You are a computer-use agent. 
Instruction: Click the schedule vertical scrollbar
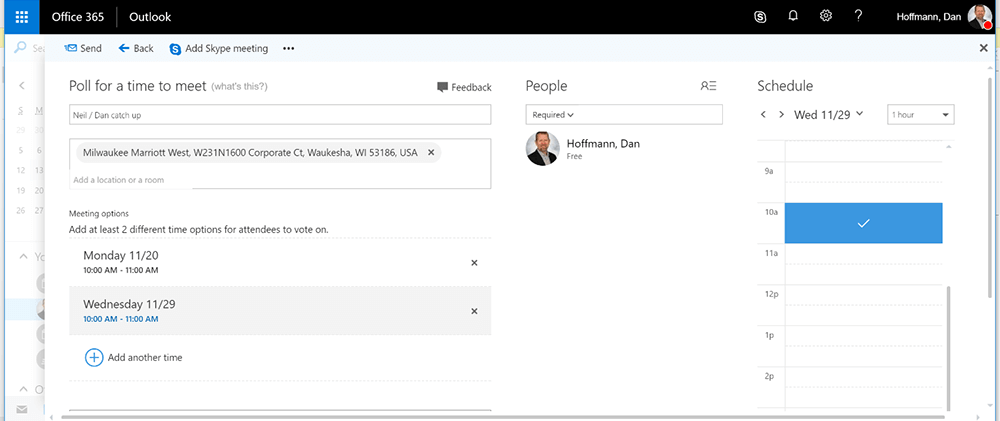coord(949,340)
